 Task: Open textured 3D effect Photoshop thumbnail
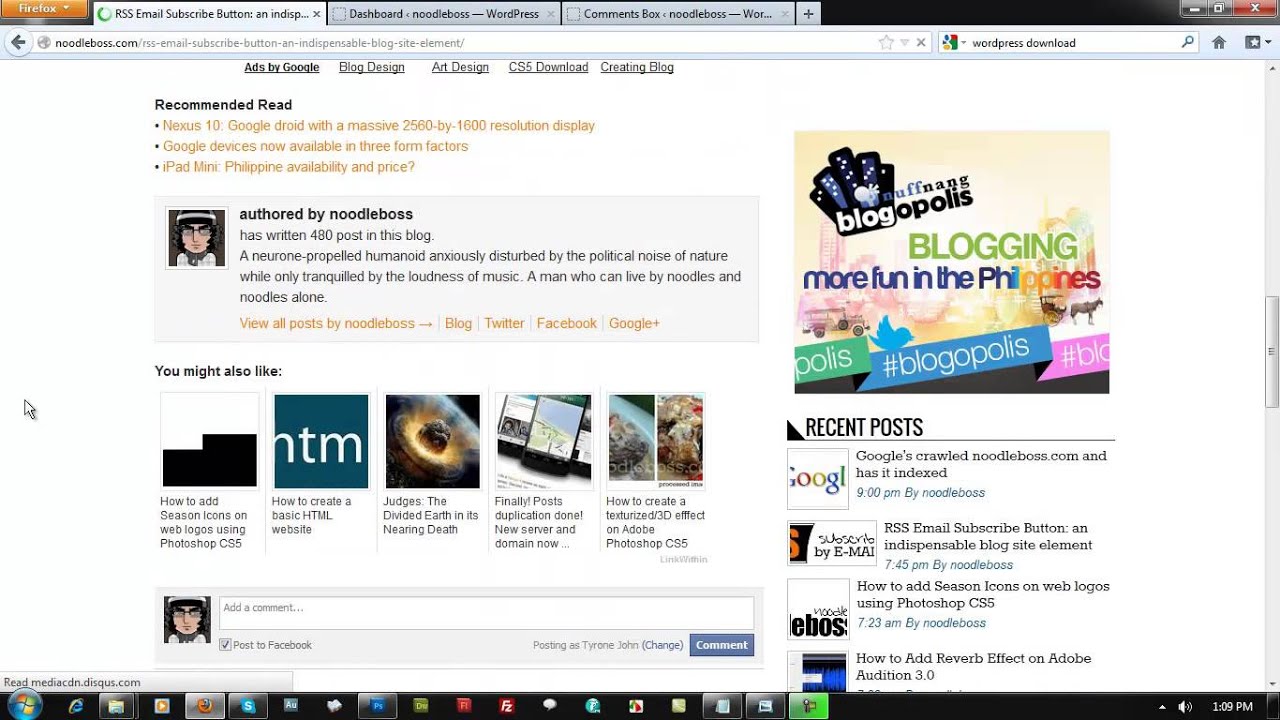pos(655,441)
